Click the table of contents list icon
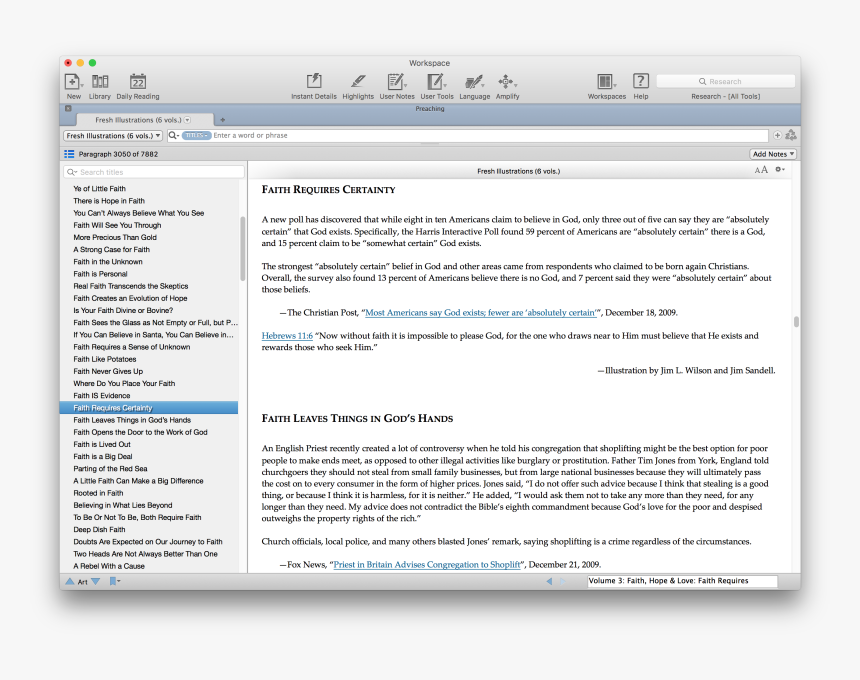 [x=69, y=154]
